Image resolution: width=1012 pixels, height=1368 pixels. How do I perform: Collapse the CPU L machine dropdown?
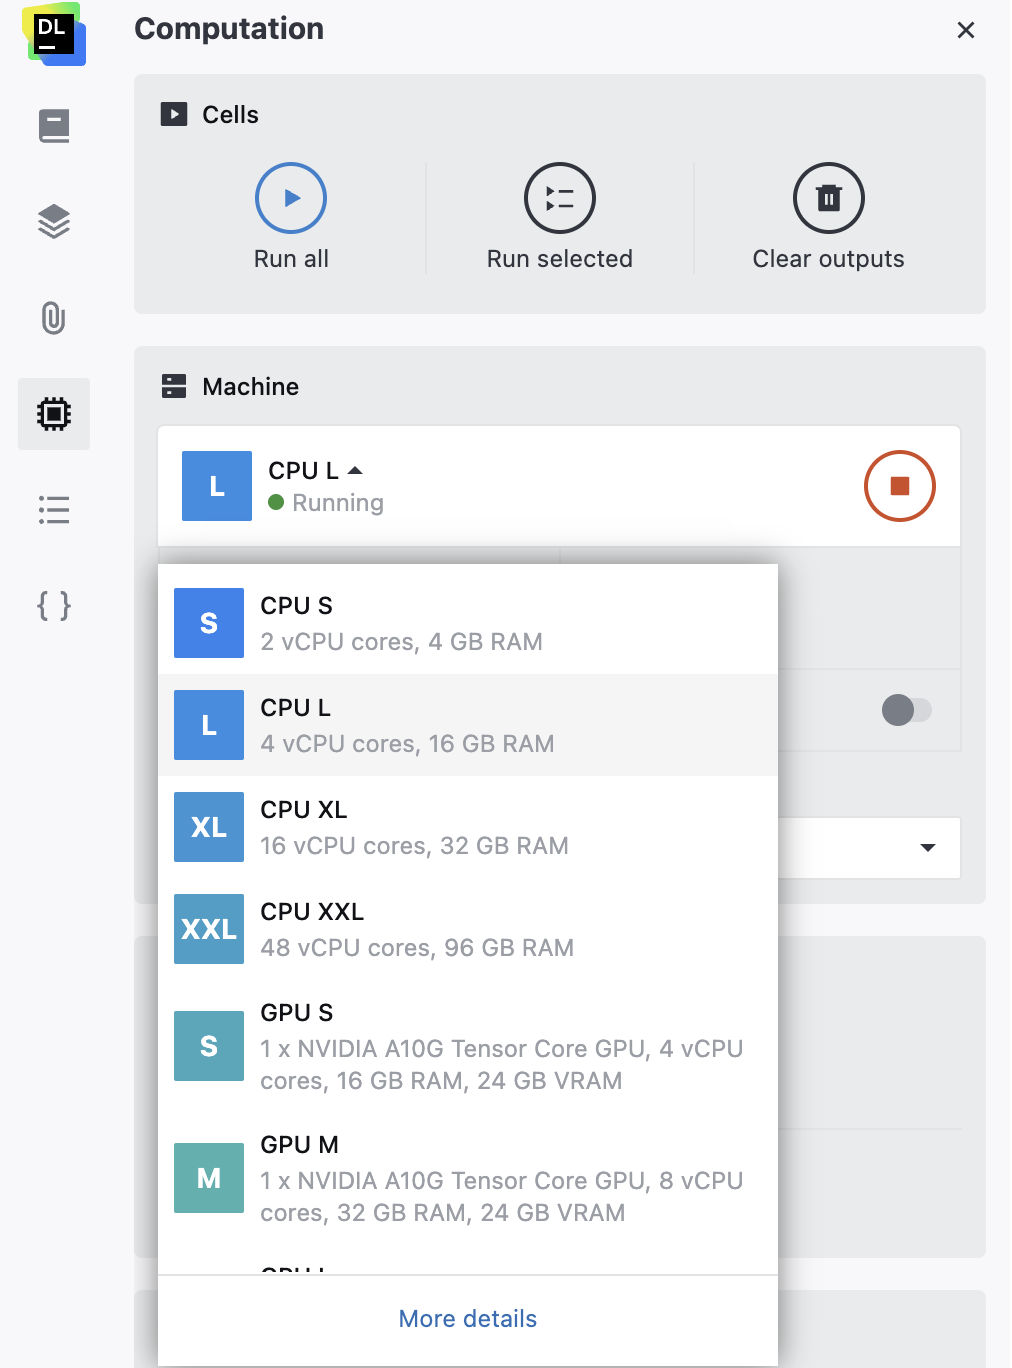357,469
